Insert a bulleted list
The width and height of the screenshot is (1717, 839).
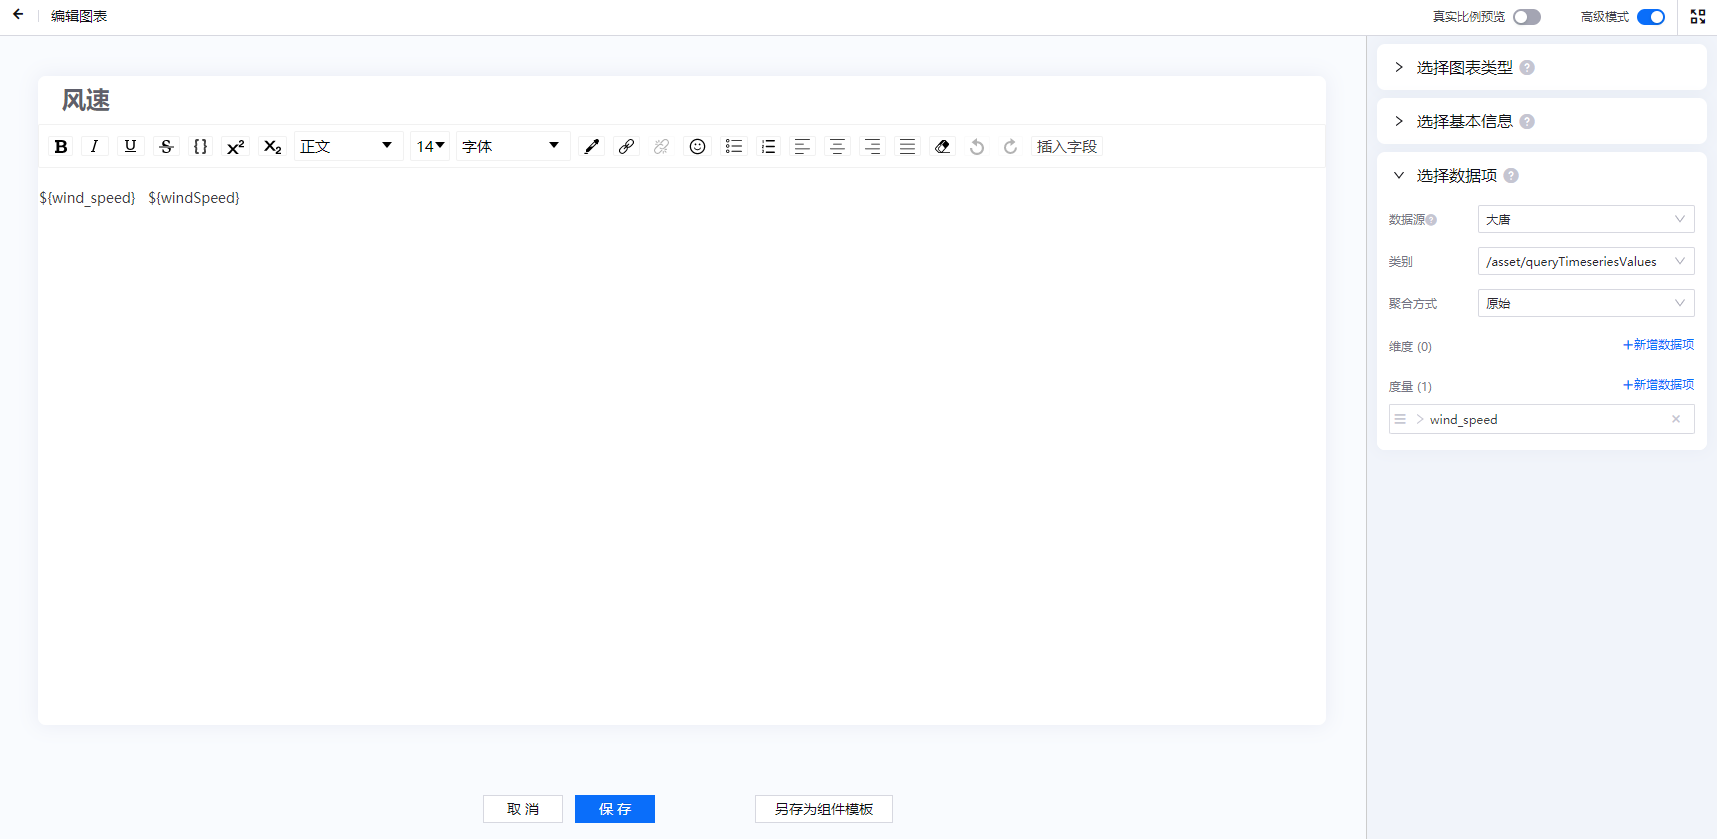(x=734, y=147)
